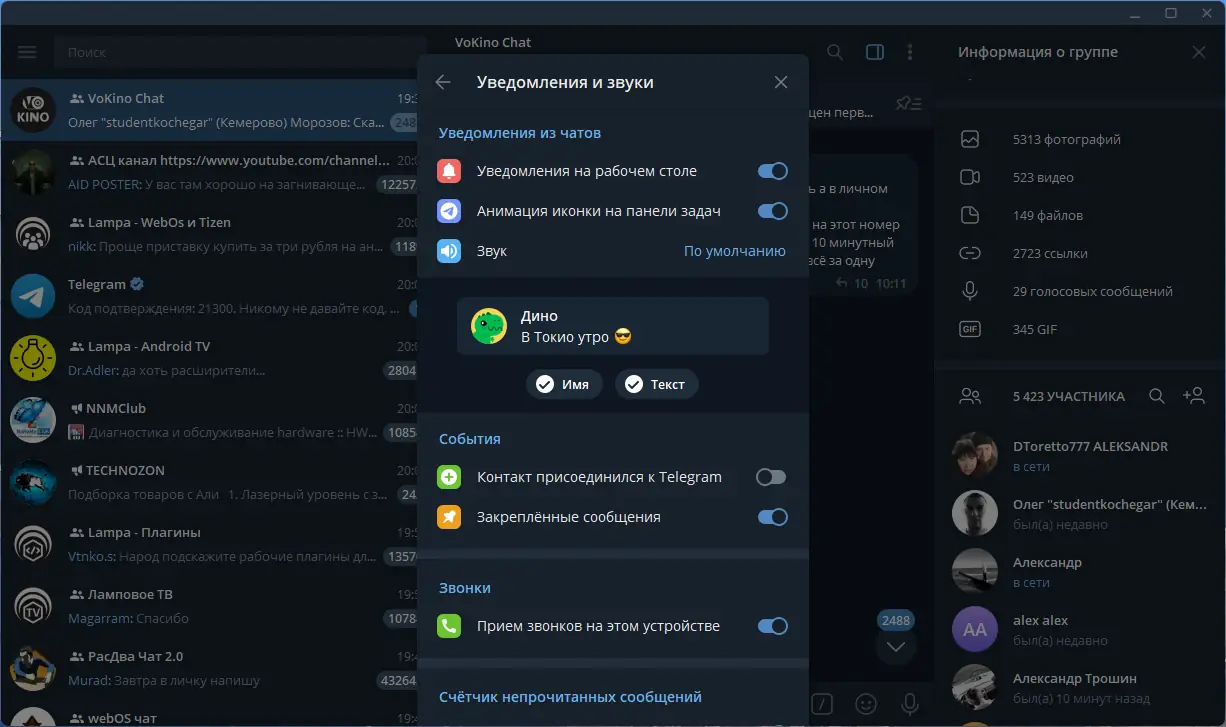1226x727 pixels.
Task: Open Lampa - Плагины chat
Action: (x=209, y=545)
